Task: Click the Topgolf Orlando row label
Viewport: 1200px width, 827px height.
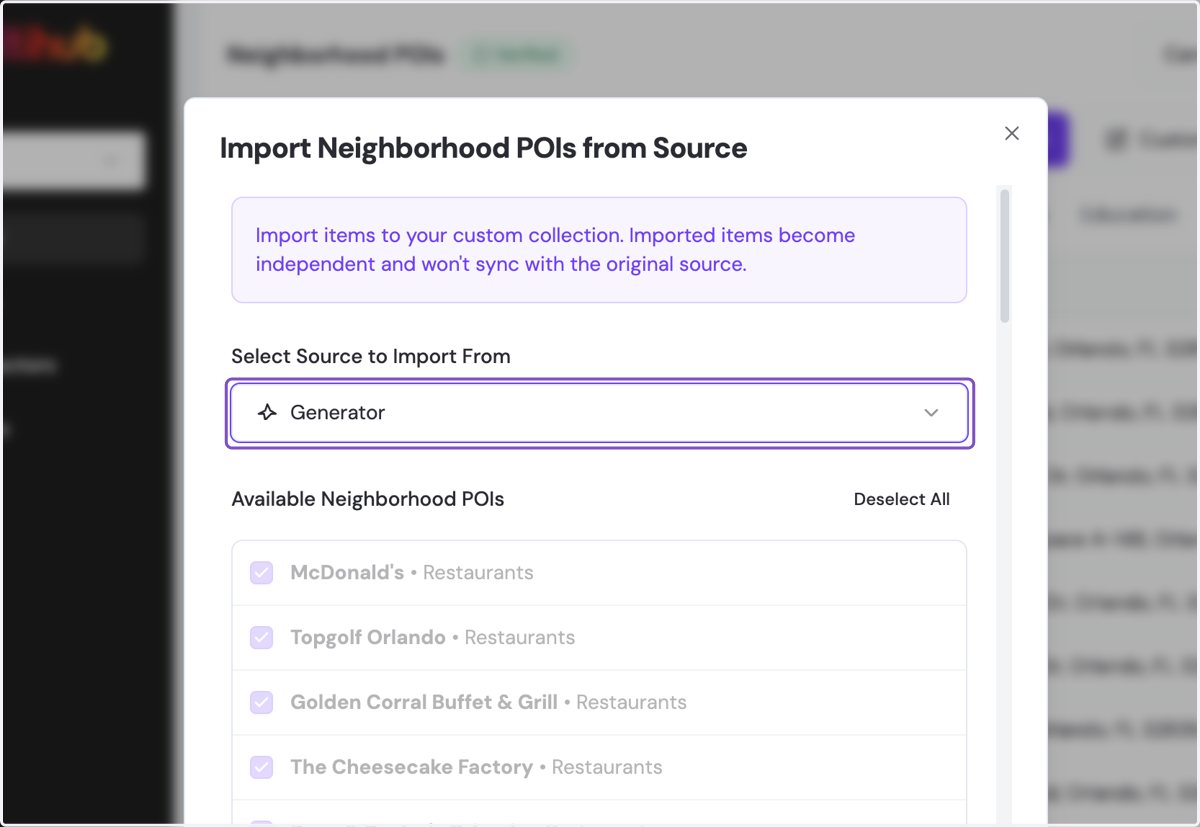Action: tap(368, 638)
